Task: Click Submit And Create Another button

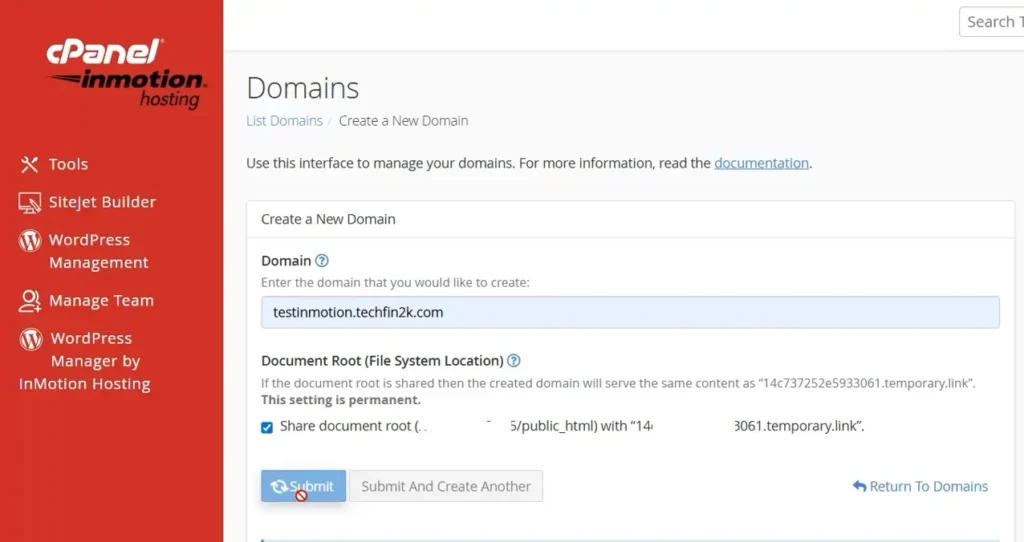Action: point(446,486)
